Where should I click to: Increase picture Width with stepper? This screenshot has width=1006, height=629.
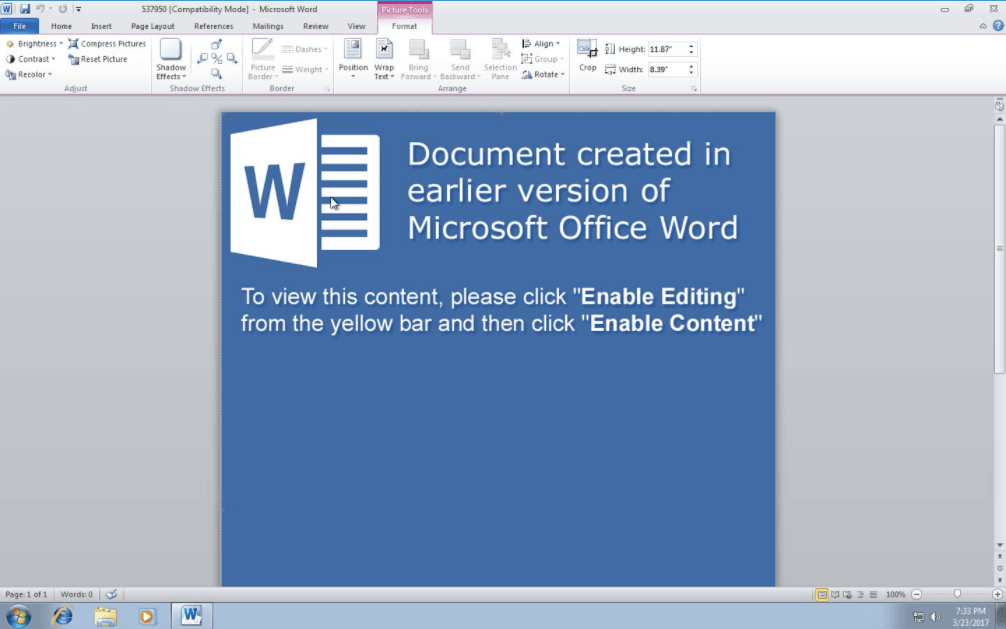pyautogui.click(x=691, y=67)
